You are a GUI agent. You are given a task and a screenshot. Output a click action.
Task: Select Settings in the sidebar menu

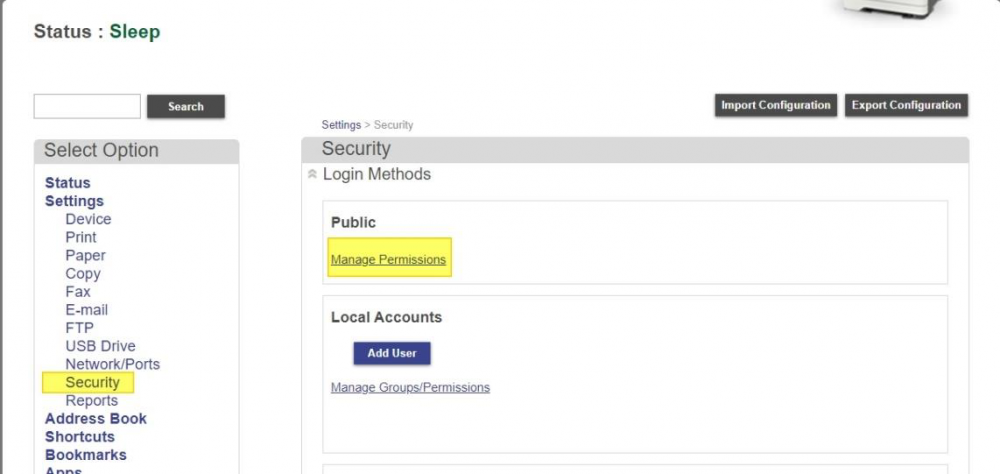[74, 201]
